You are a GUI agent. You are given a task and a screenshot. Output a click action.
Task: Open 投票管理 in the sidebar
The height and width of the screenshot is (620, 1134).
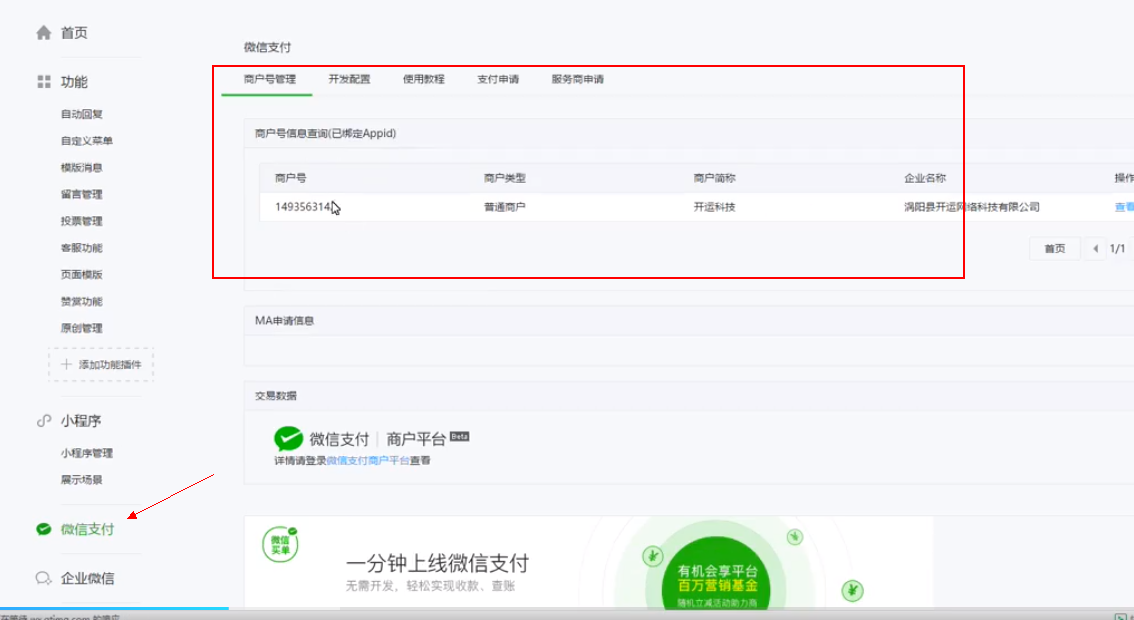click(82, 221)
